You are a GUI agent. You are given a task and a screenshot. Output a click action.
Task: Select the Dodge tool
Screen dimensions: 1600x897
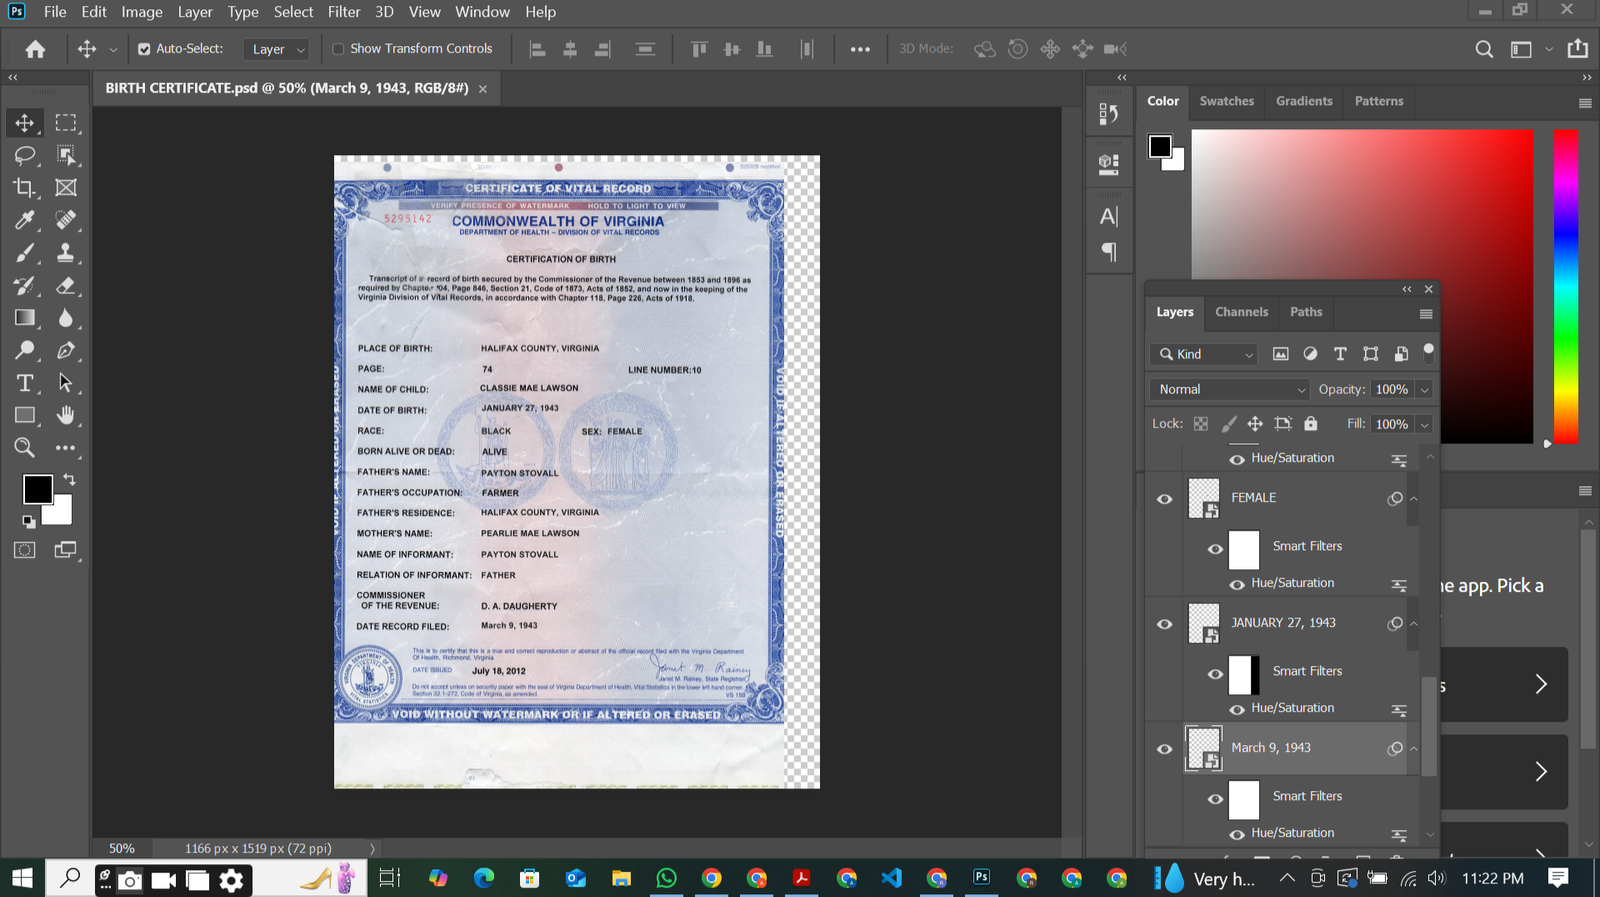pos(24,351)
